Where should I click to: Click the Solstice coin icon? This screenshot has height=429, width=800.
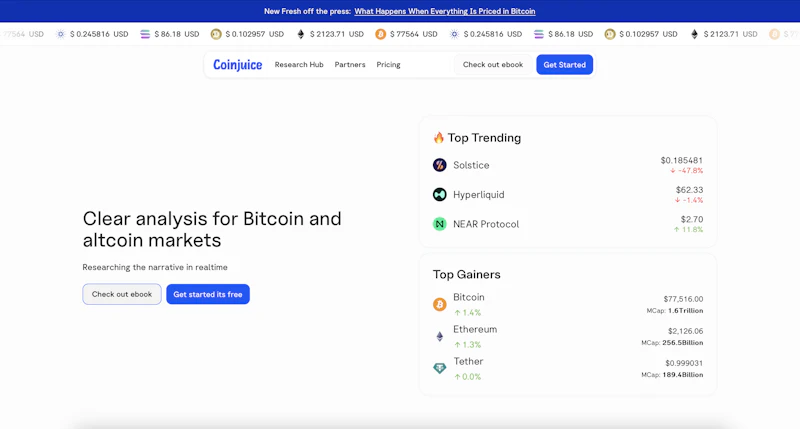[x=439, y=165]
